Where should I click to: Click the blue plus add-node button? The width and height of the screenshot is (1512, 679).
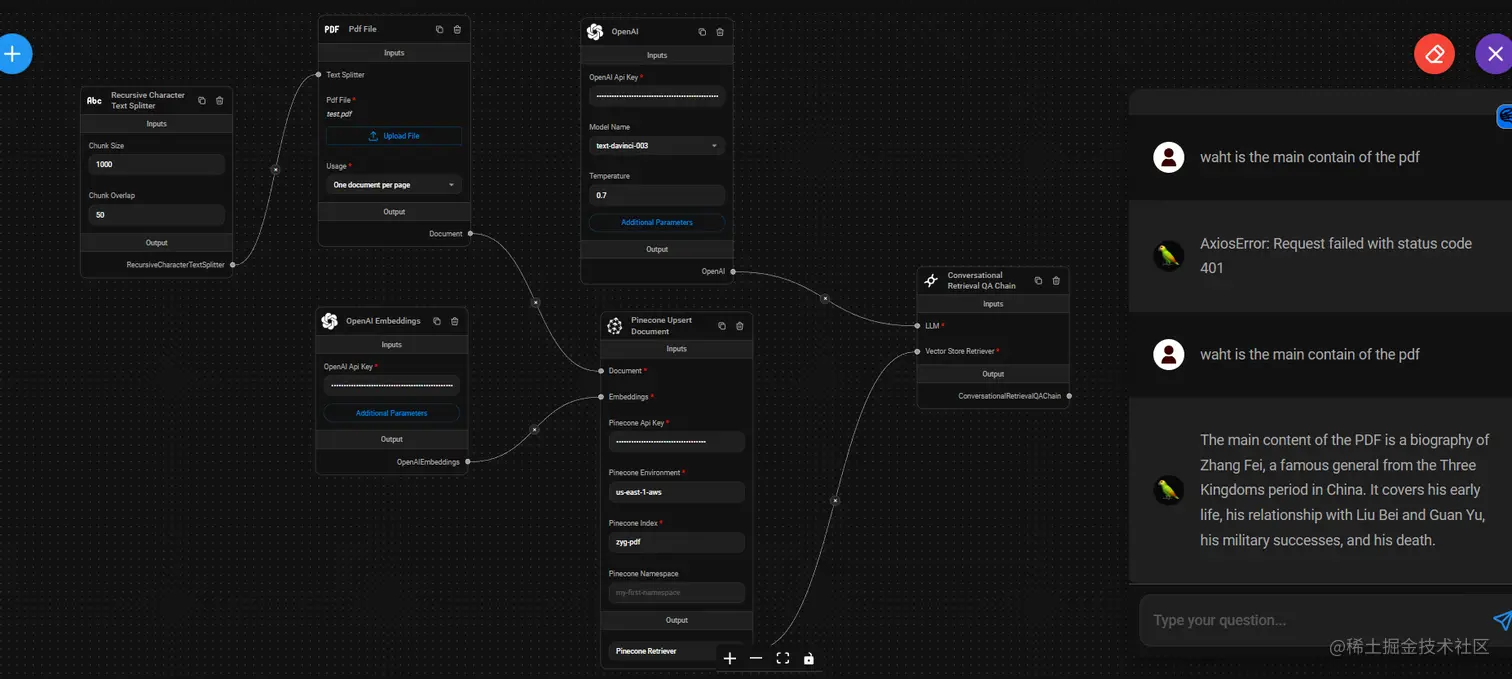[x=13, y=54]
